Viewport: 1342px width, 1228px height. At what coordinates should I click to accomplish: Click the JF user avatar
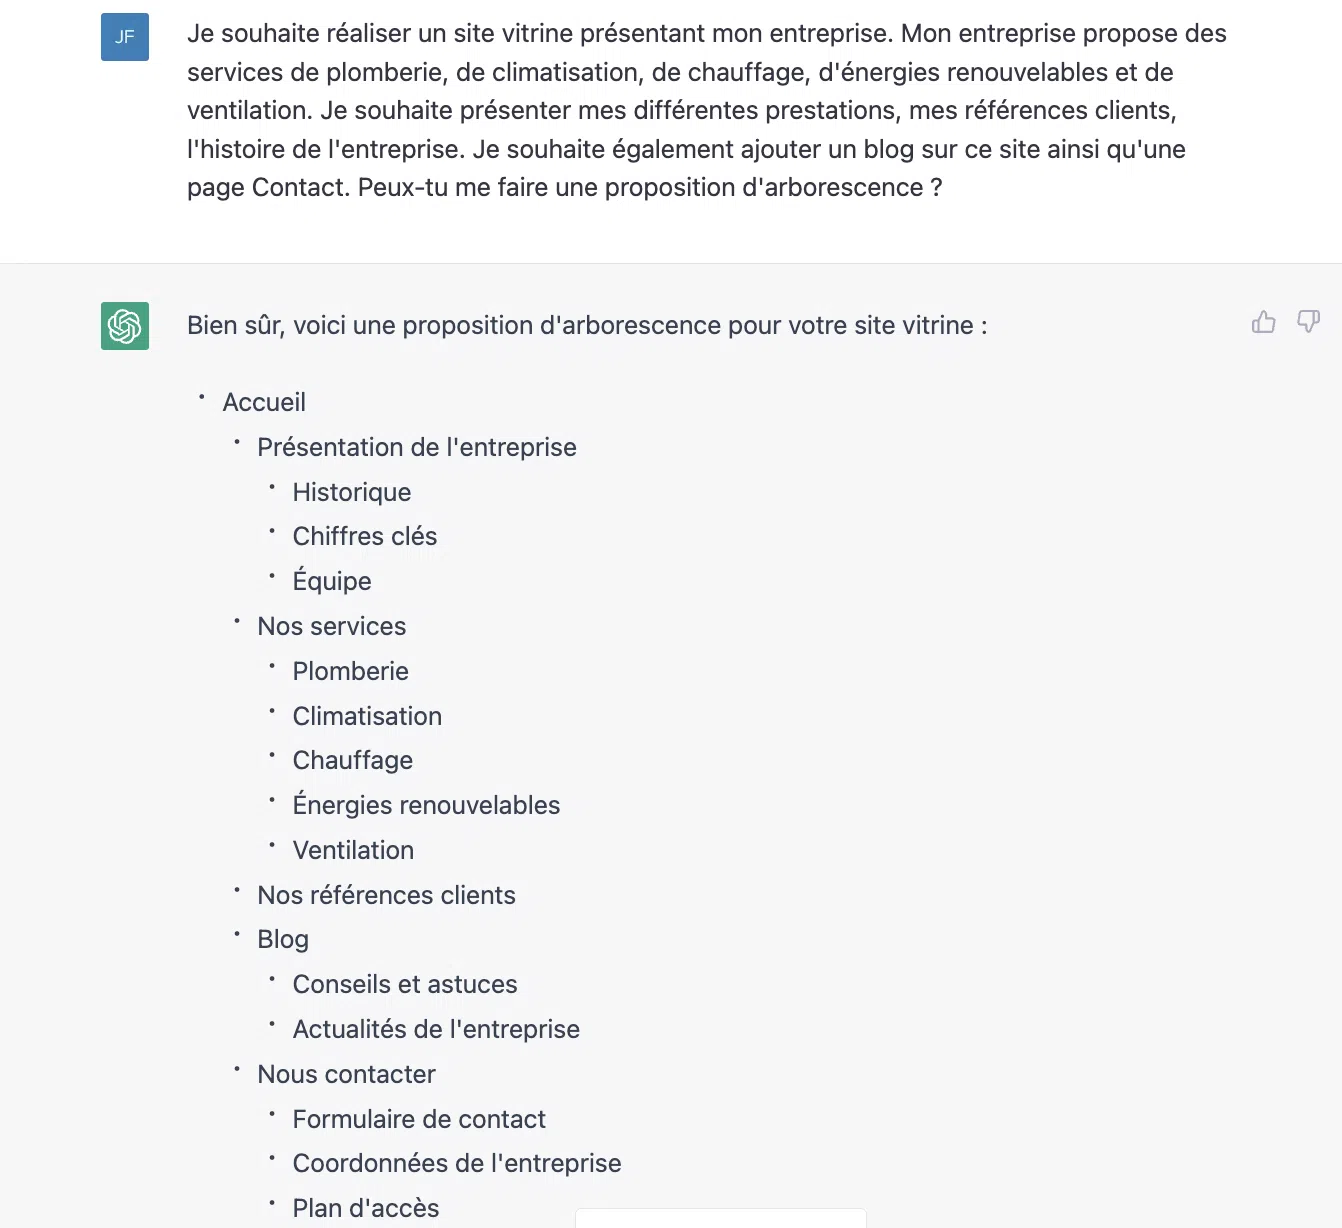click(x=125, y=37)
